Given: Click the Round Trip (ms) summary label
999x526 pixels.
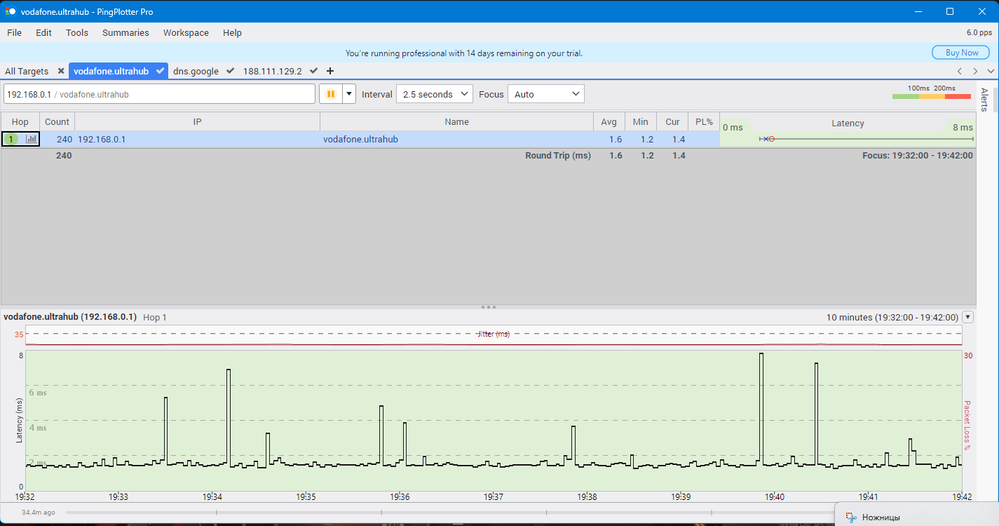Looking at the screenshot, I should [x=557, y=155].
